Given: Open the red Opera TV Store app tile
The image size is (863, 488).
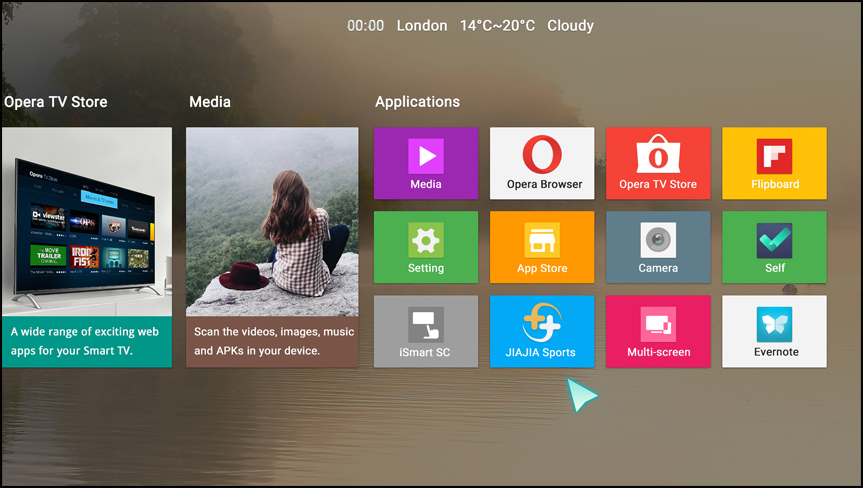Looking at the screenshot, I should coord(658,163).
